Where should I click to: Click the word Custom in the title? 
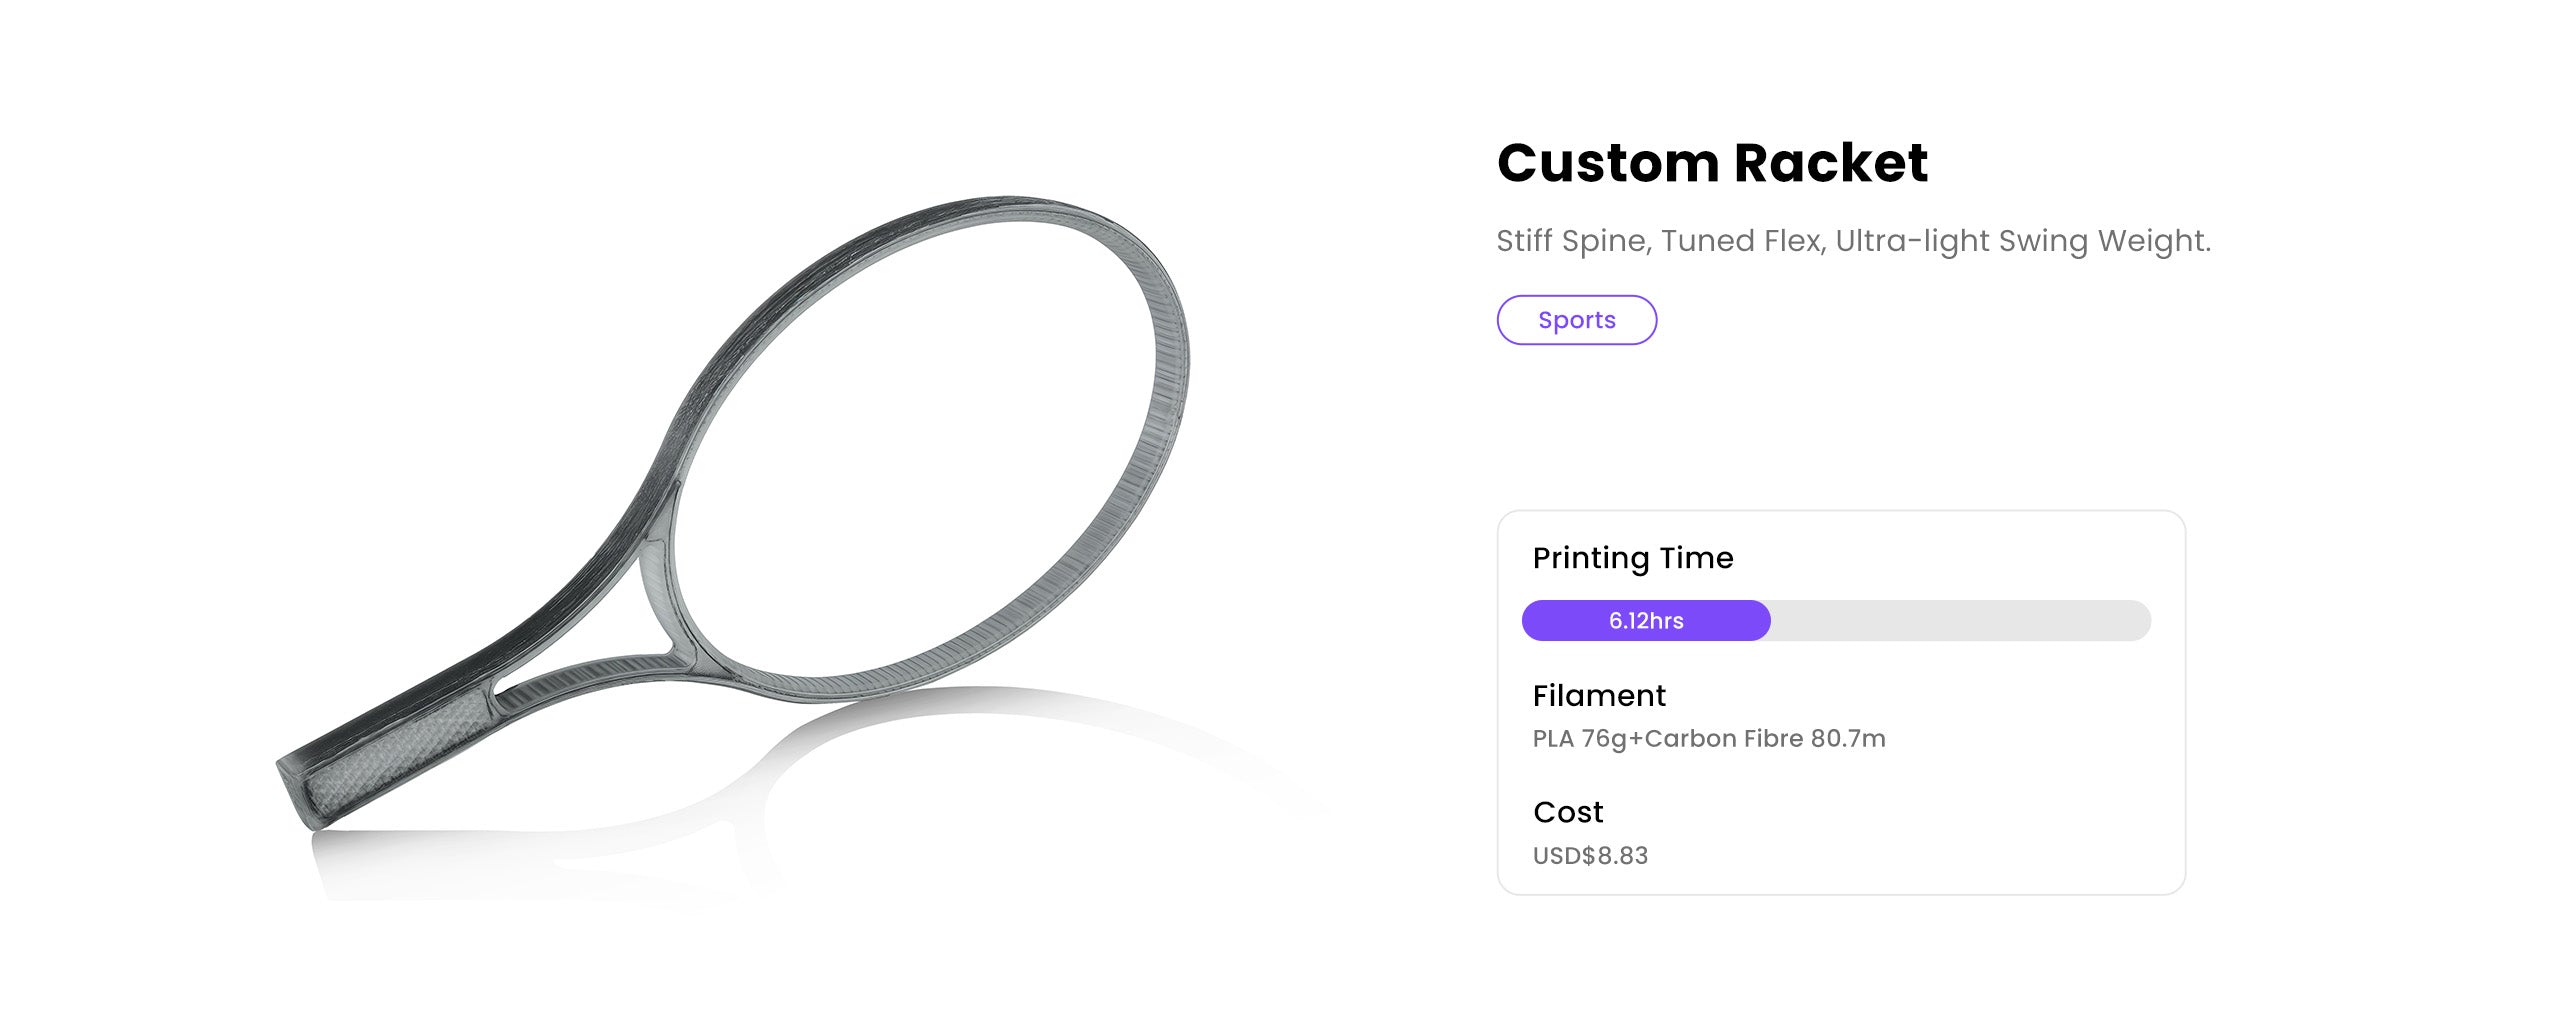tap(1608, 163)
